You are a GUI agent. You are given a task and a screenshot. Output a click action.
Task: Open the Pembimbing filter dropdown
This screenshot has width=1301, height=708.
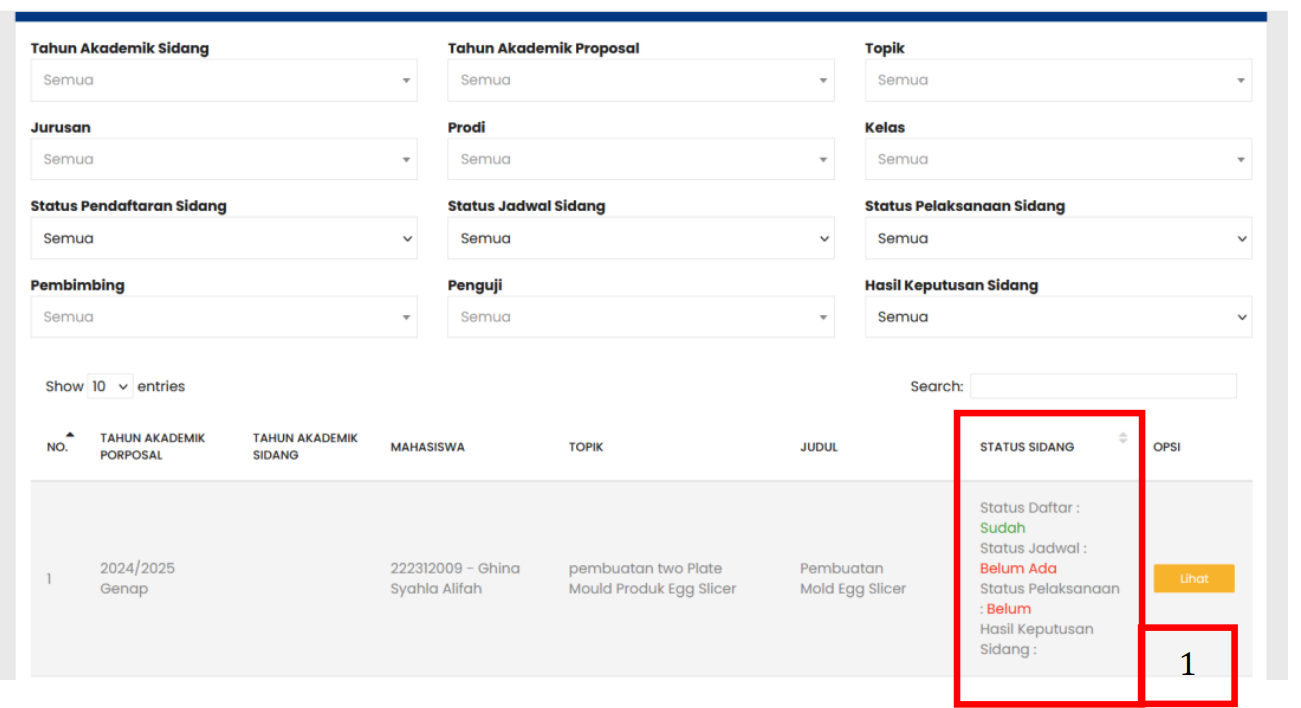click(x=223, y=317)
